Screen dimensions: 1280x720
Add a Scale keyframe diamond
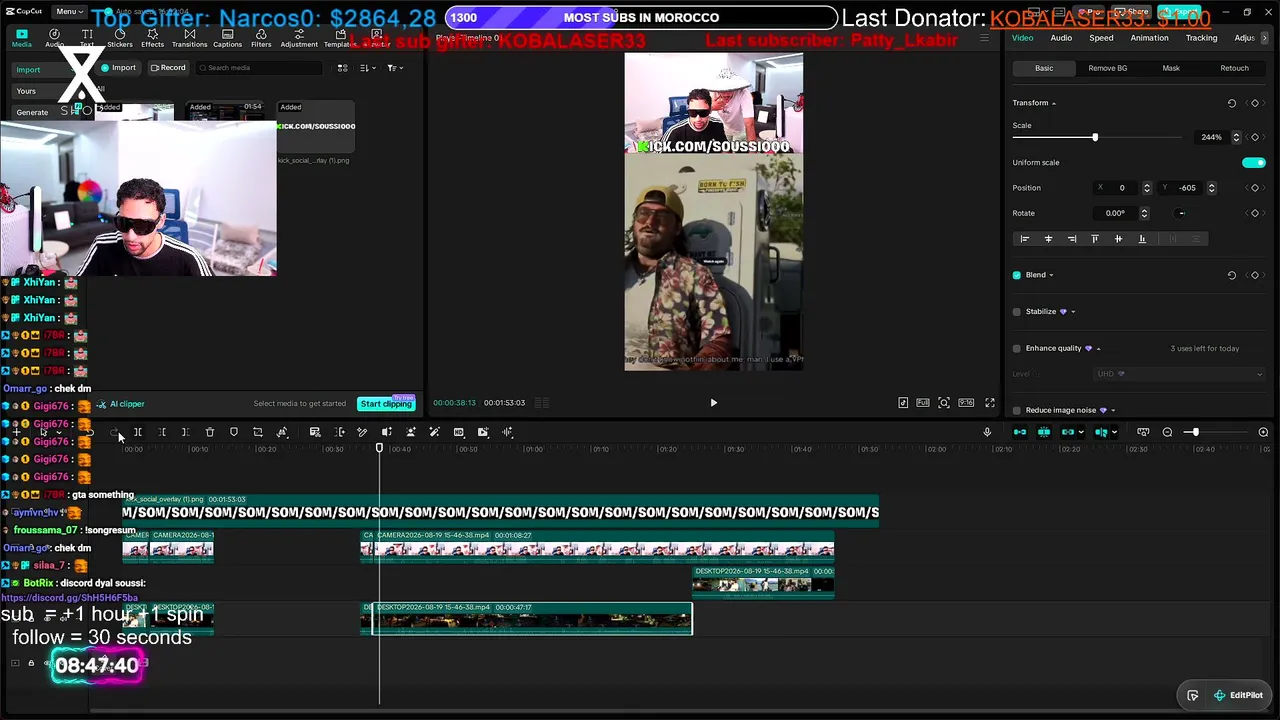[1255, 137]
